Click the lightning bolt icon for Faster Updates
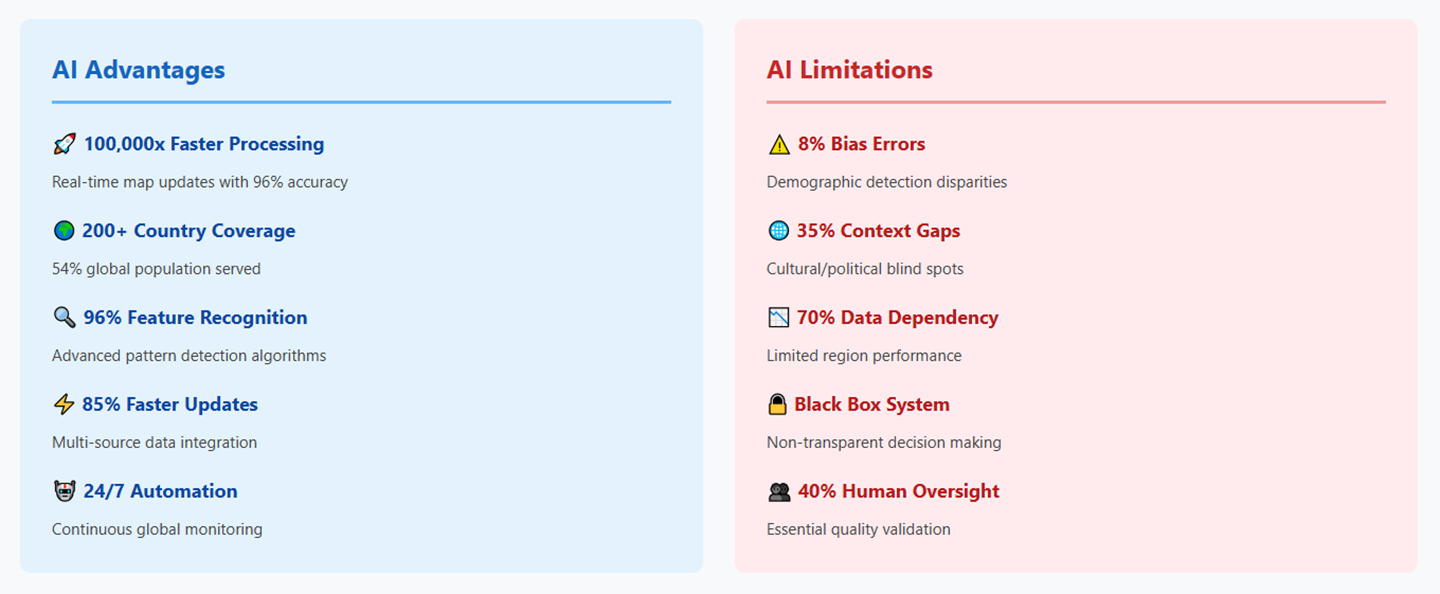The width and height of the screenshot is (1440, 594). 64,405
